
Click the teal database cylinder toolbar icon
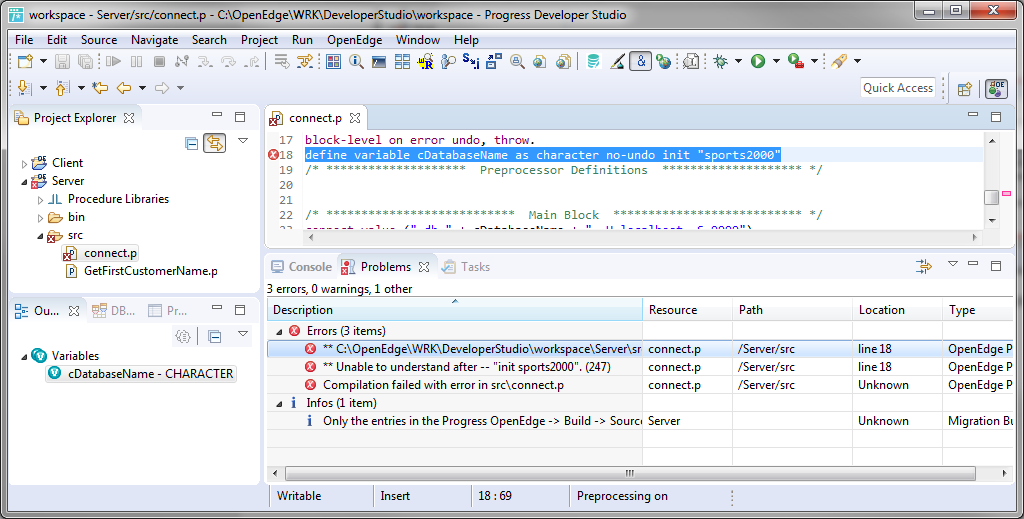tap(593, 61)
